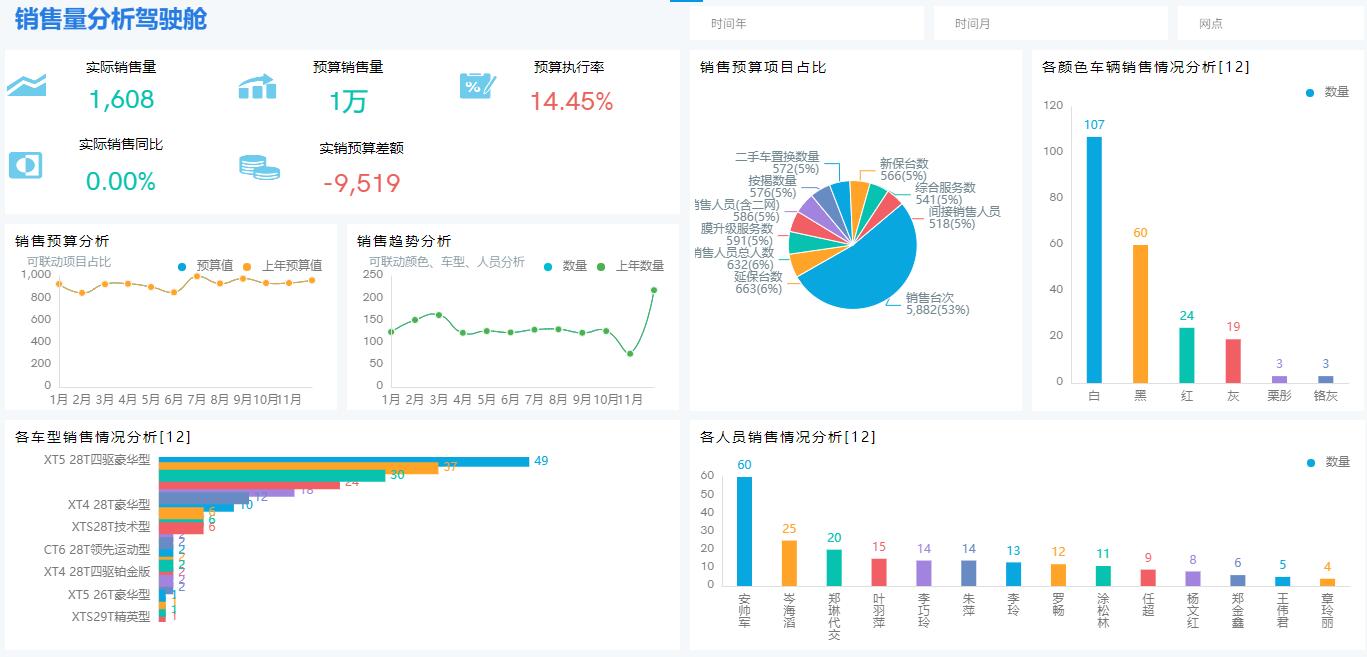The height and width of the screenshot is (657, 1367).
Task: Click the 章玲丽 bar showing 4
Action: 1327,582
